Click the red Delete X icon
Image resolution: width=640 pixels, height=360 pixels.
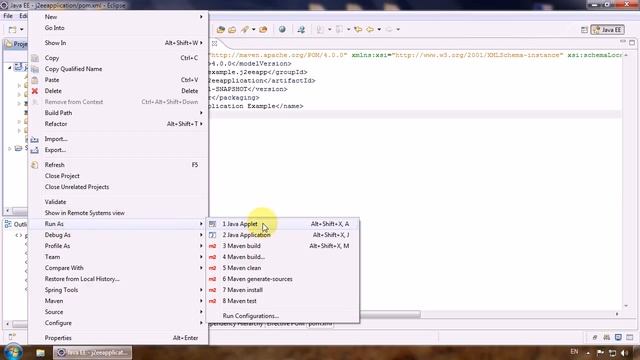(35, 91)
